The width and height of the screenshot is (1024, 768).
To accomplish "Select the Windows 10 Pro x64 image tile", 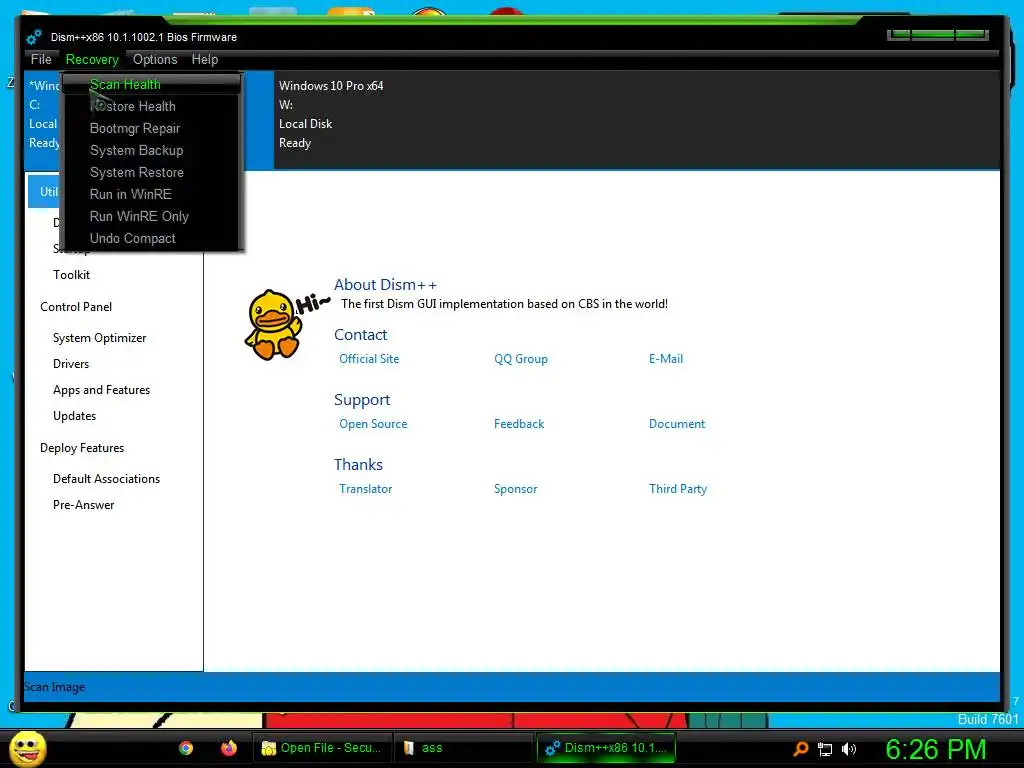I will [637, 120].
